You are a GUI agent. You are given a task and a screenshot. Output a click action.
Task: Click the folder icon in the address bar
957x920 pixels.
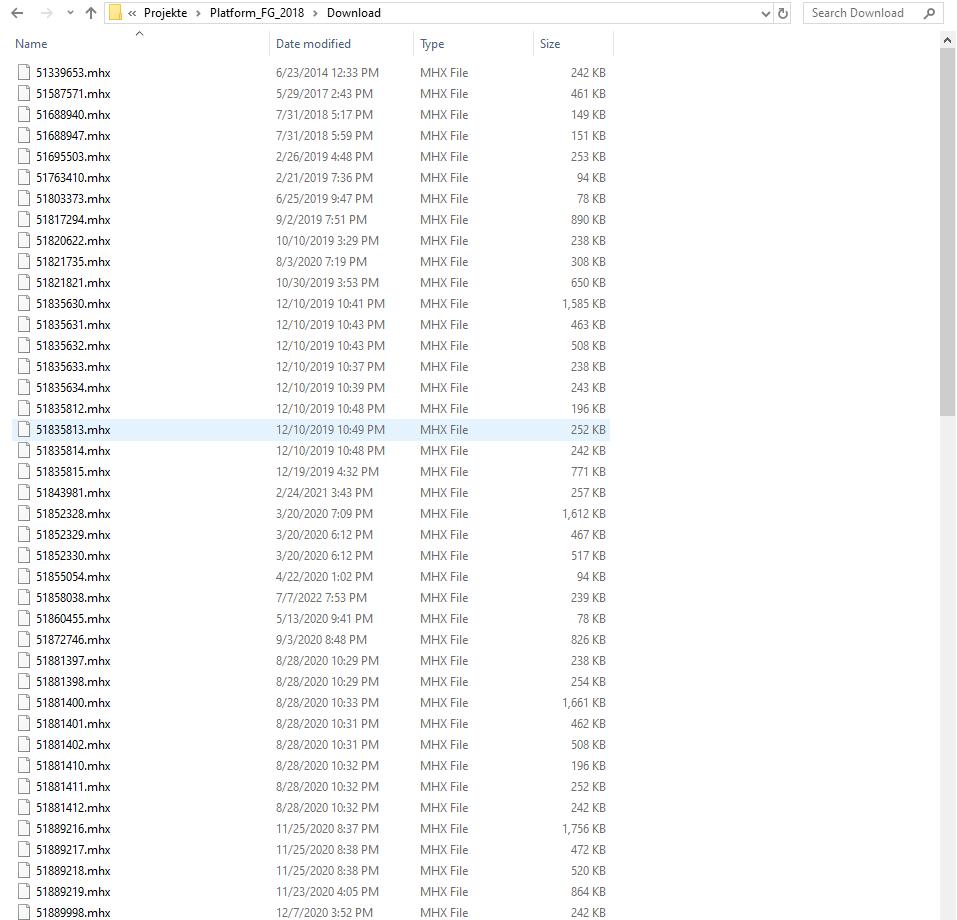click(x=116, y=13)
